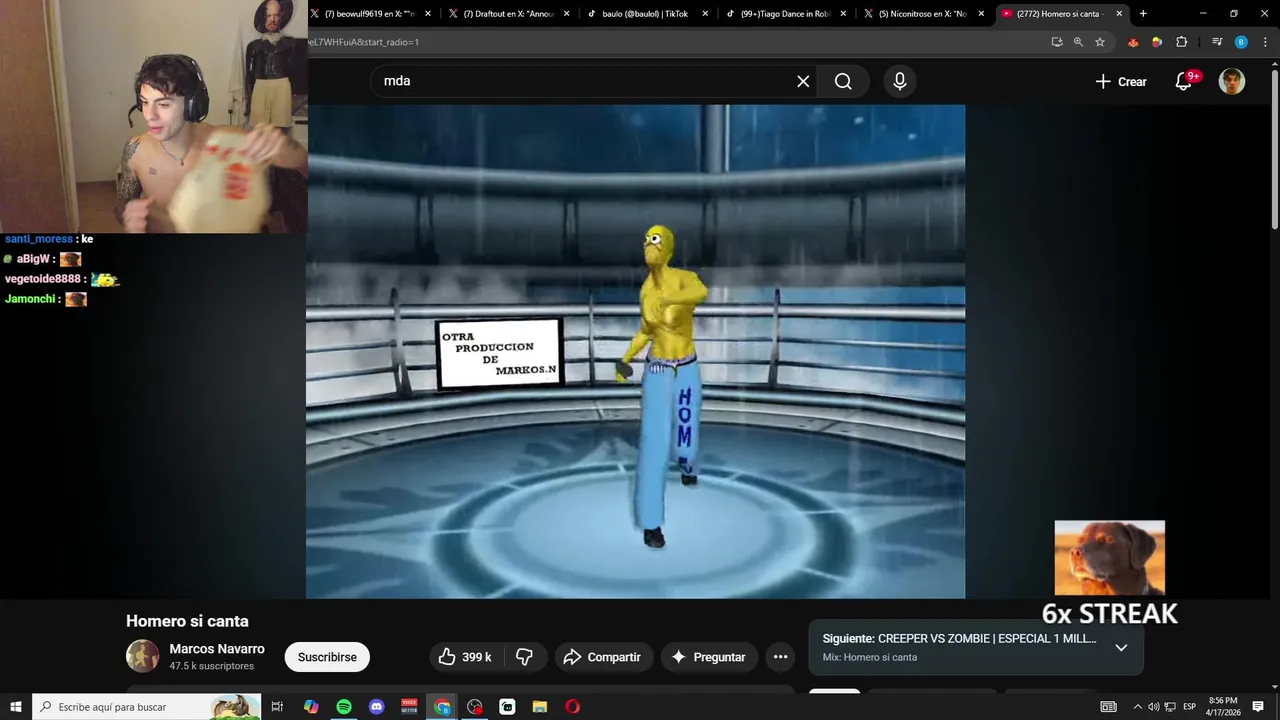
Task: Dislike the Homero si canta video
Action: coord(524,657)
